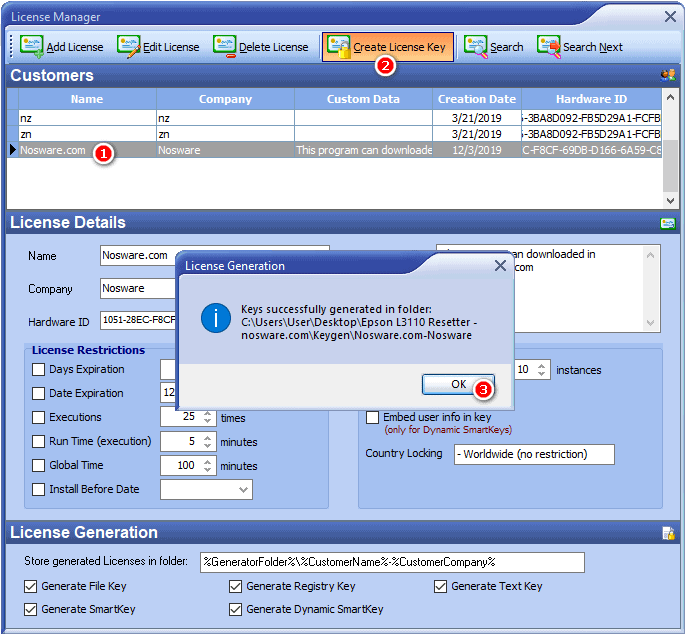The width and height of the screenshot is (686, 636).
Task: Decrease the instances spinner value
Action: click(542, 374)
